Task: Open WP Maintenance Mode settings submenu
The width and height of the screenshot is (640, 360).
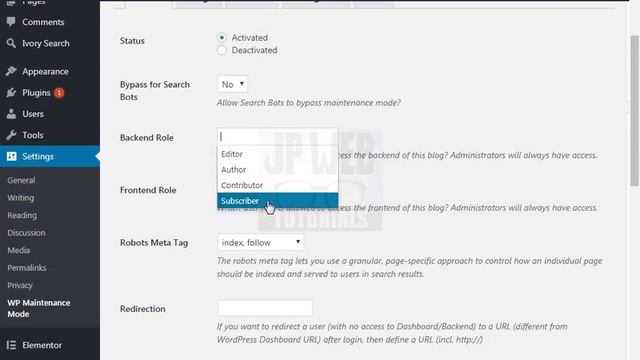Action: [x=39, y=308]
